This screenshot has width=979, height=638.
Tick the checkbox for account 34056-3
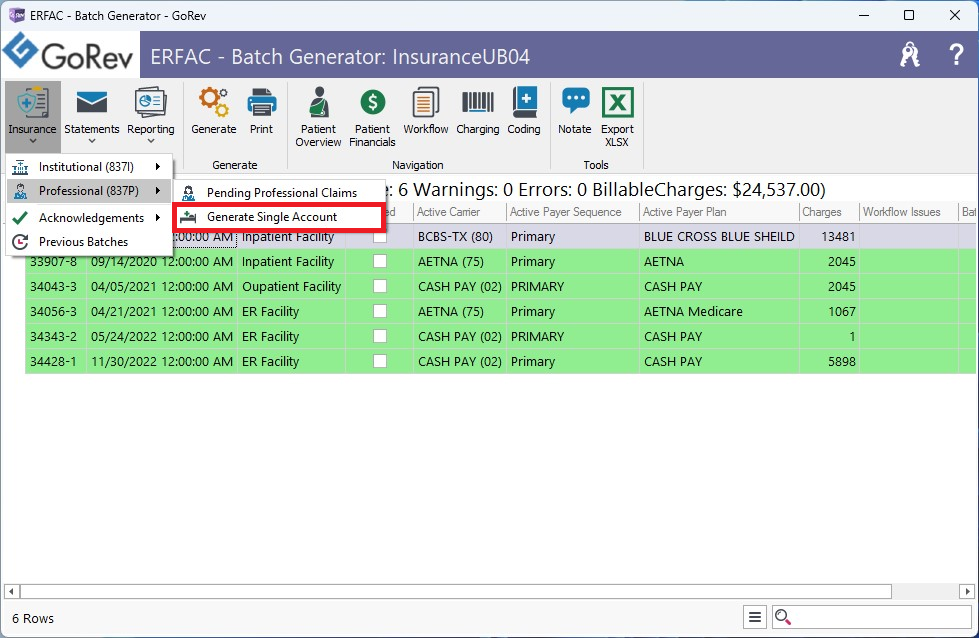point(380,312)
